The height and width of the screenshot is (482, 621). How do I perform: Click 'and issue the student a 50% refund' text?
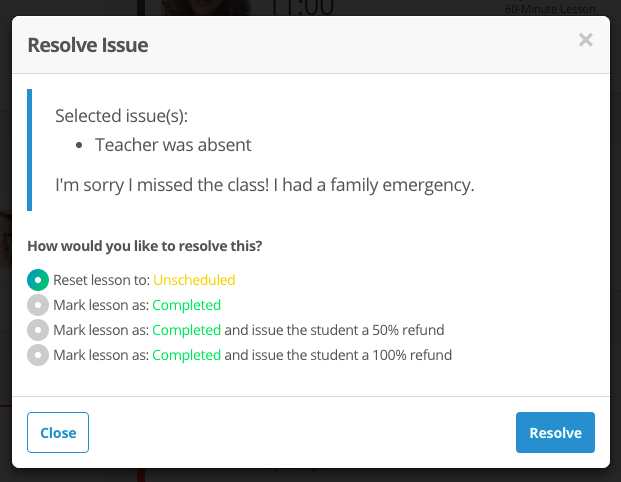point(334,330)
